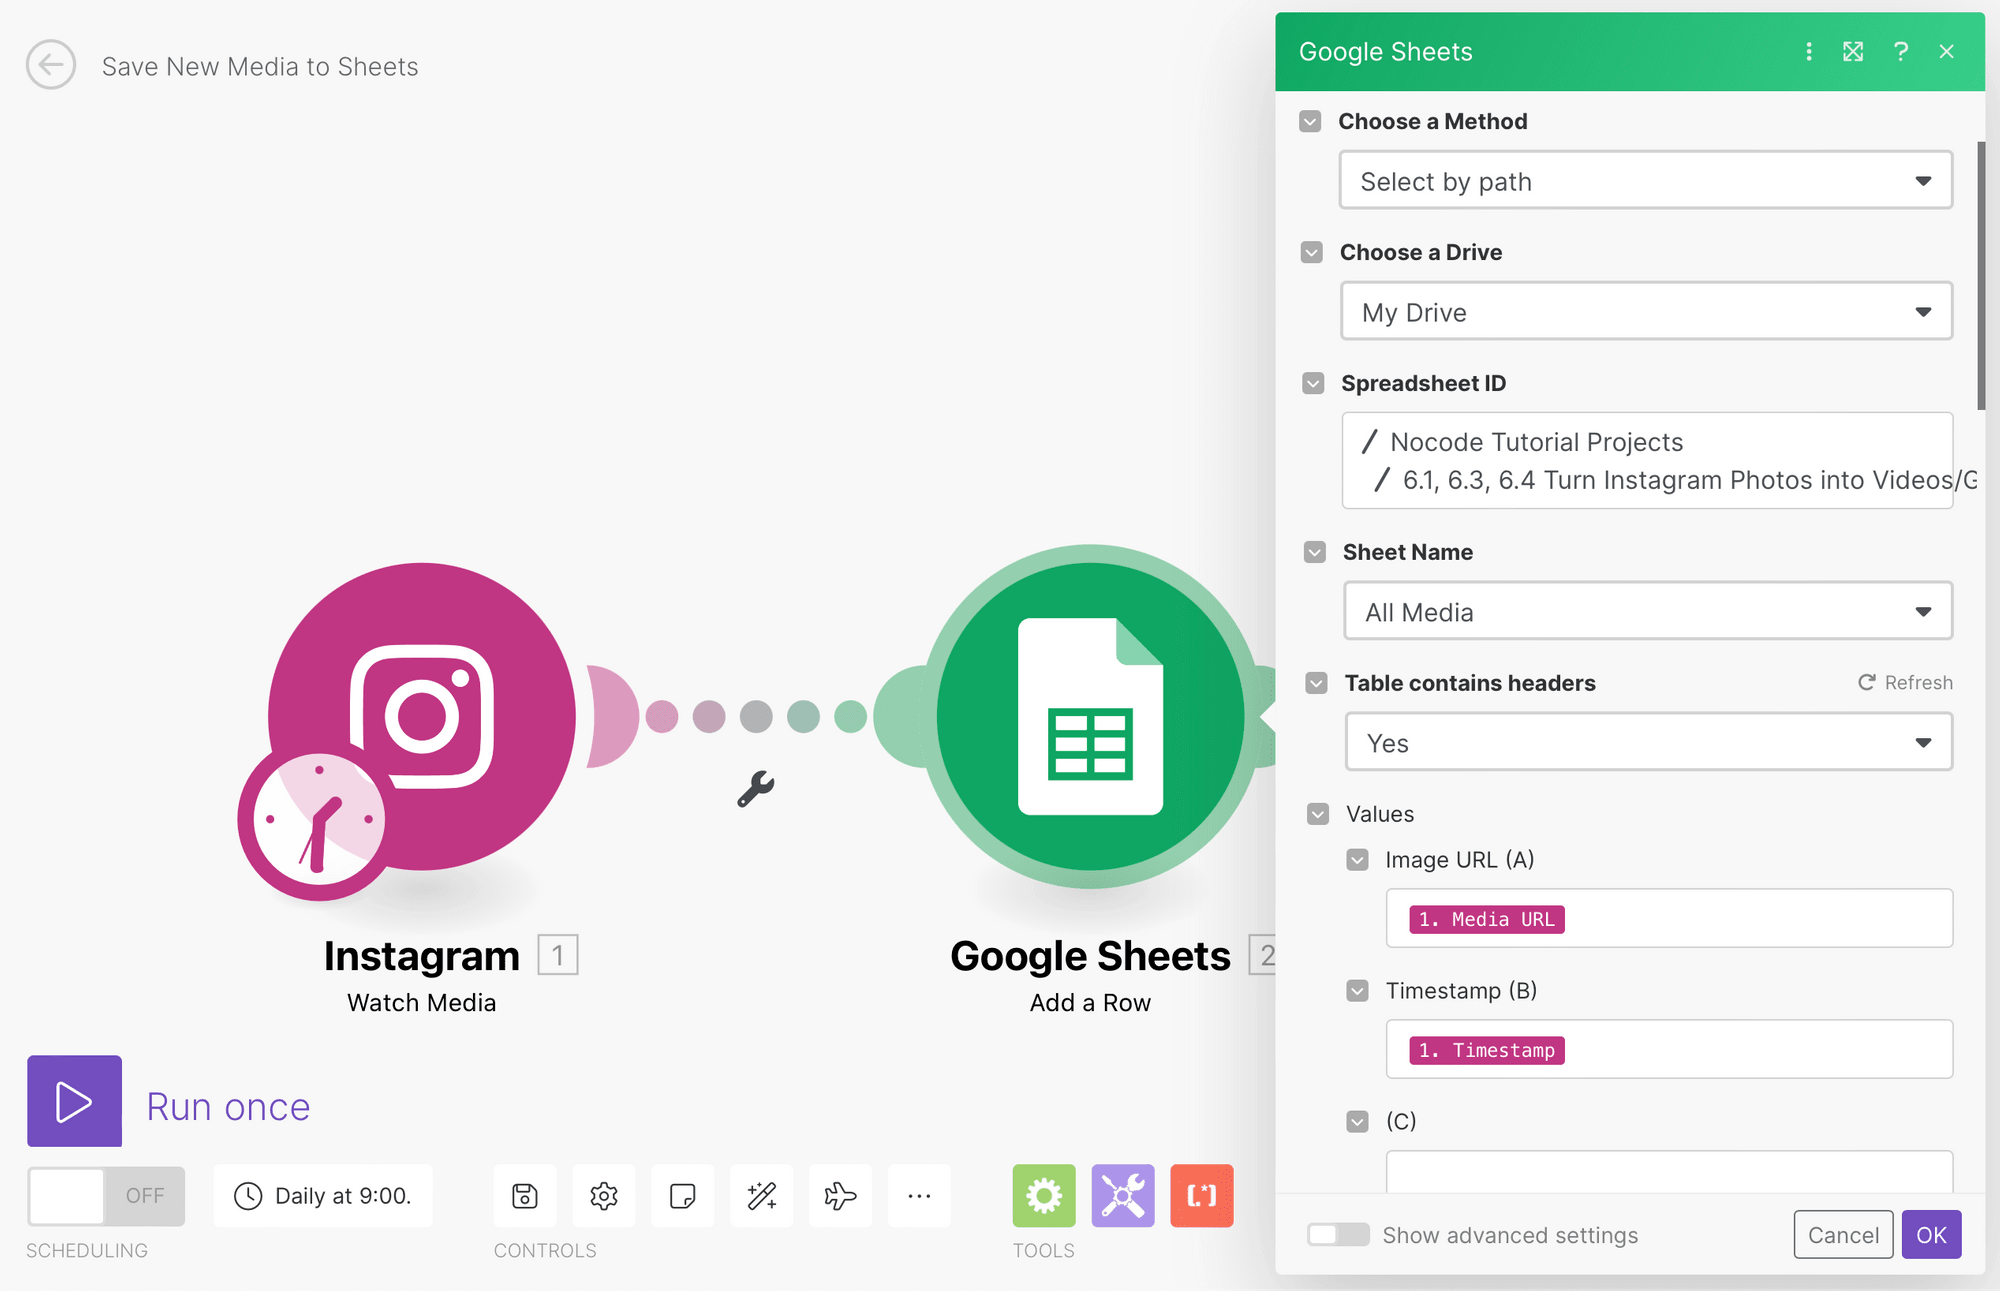Open the notes icon in controls

pos(683,1196)
